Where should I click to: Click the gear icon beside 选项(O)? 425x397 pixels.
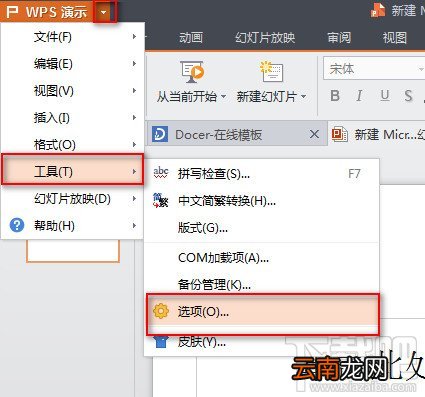pyautogui.click(x=161, y=311)
